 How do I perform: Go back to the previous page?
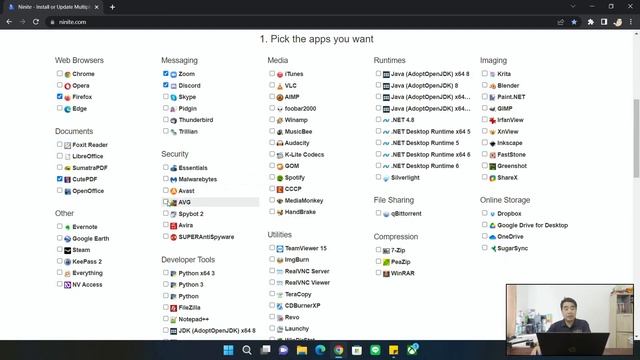tap(9, 22)
